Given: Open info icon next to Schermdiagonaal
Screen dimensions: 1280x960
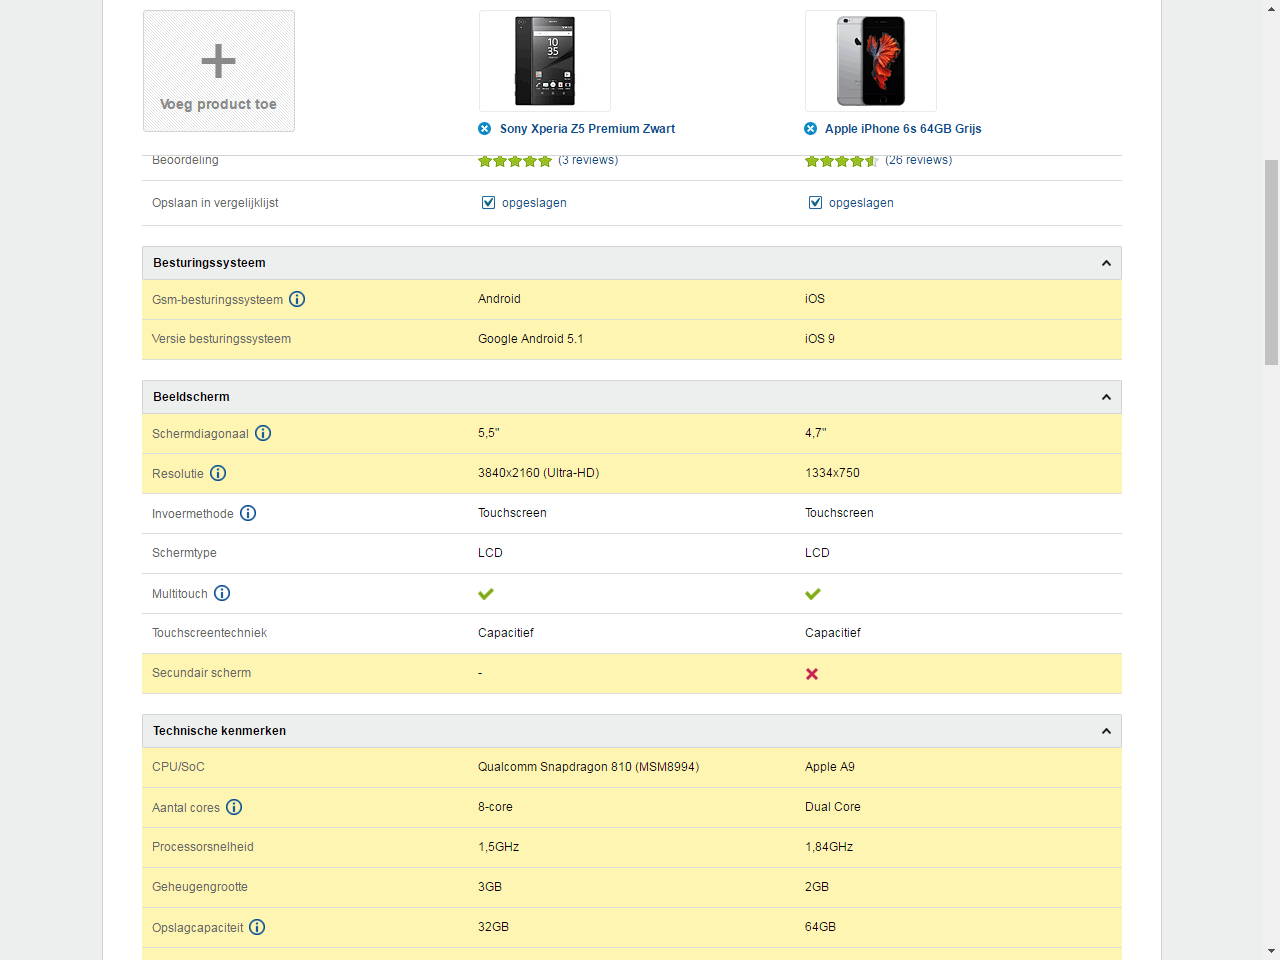Looking at the screenshot, I should (x=263, y=433).
